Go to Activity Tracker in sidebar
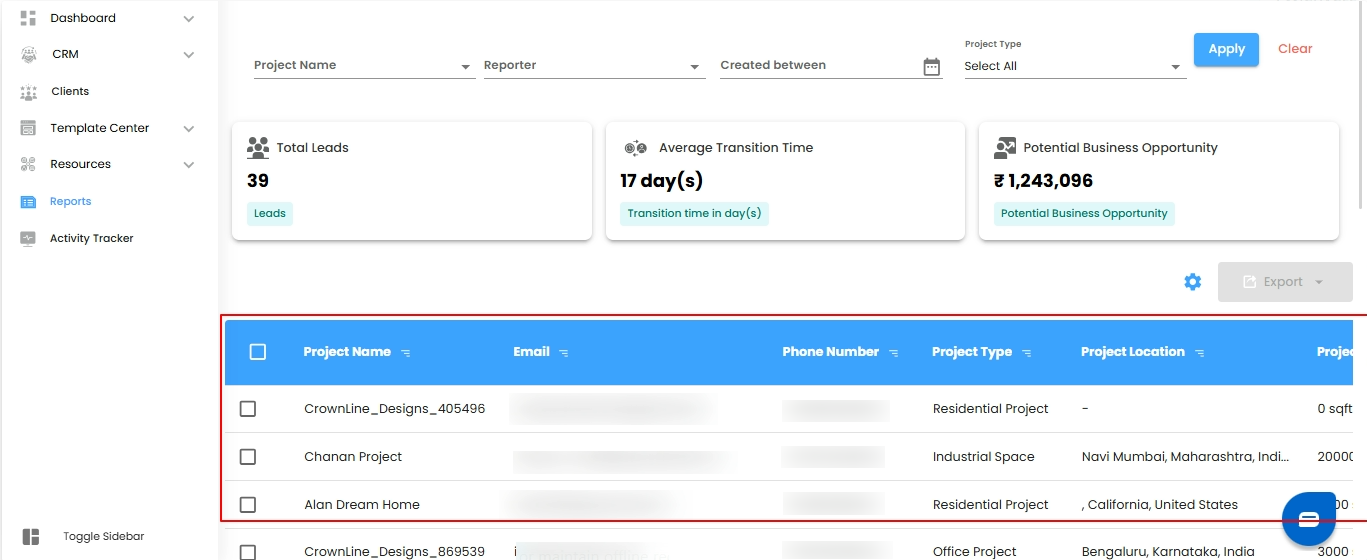This screenshot has width=1367, height=560. (x=91, y=239)
